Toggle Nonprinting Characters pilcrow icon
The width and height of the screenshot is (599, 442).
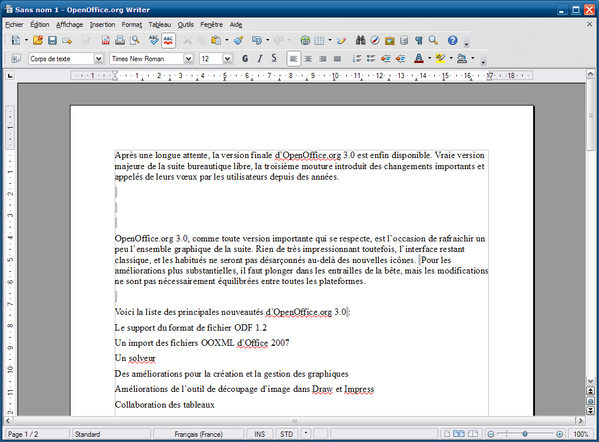(419, 40)
